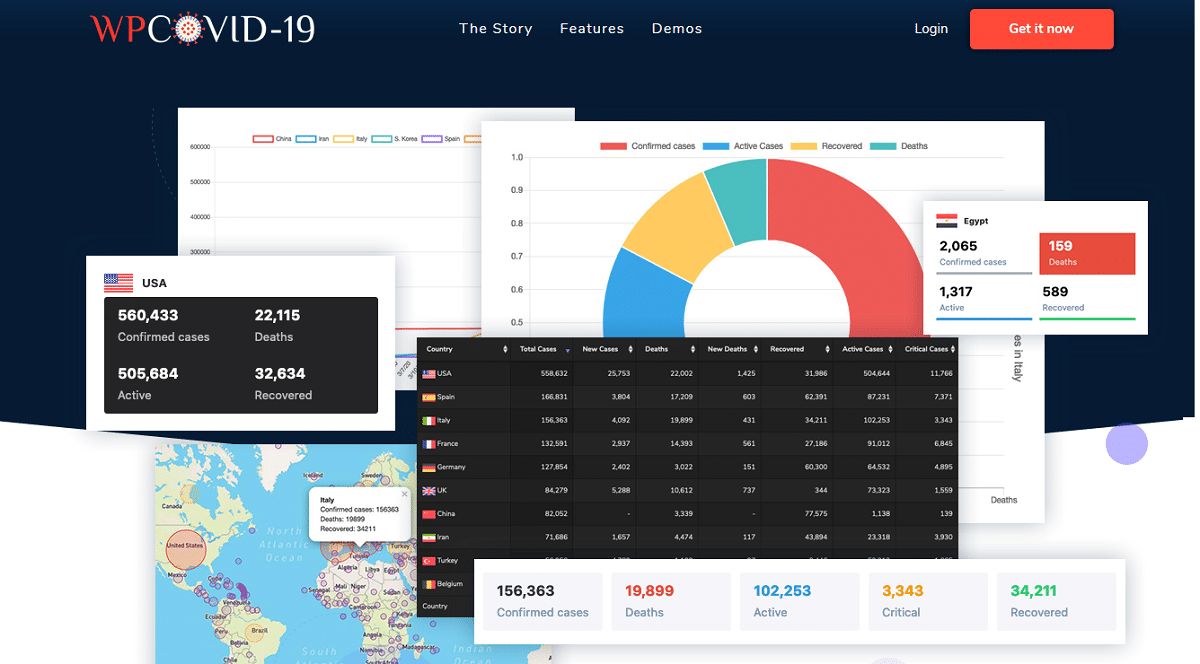Toggle Iran series in line chart legend
1200x664 pixels.
pos(311,139)
